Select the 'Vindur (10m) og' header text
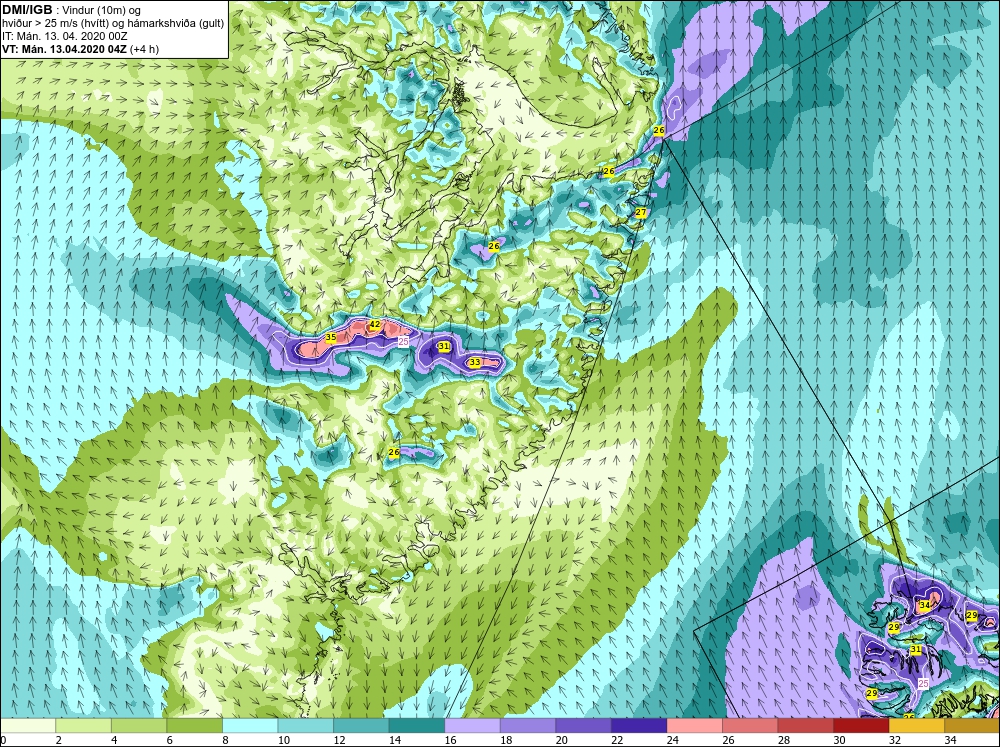1000x747 pixels. tap(102, 10)
